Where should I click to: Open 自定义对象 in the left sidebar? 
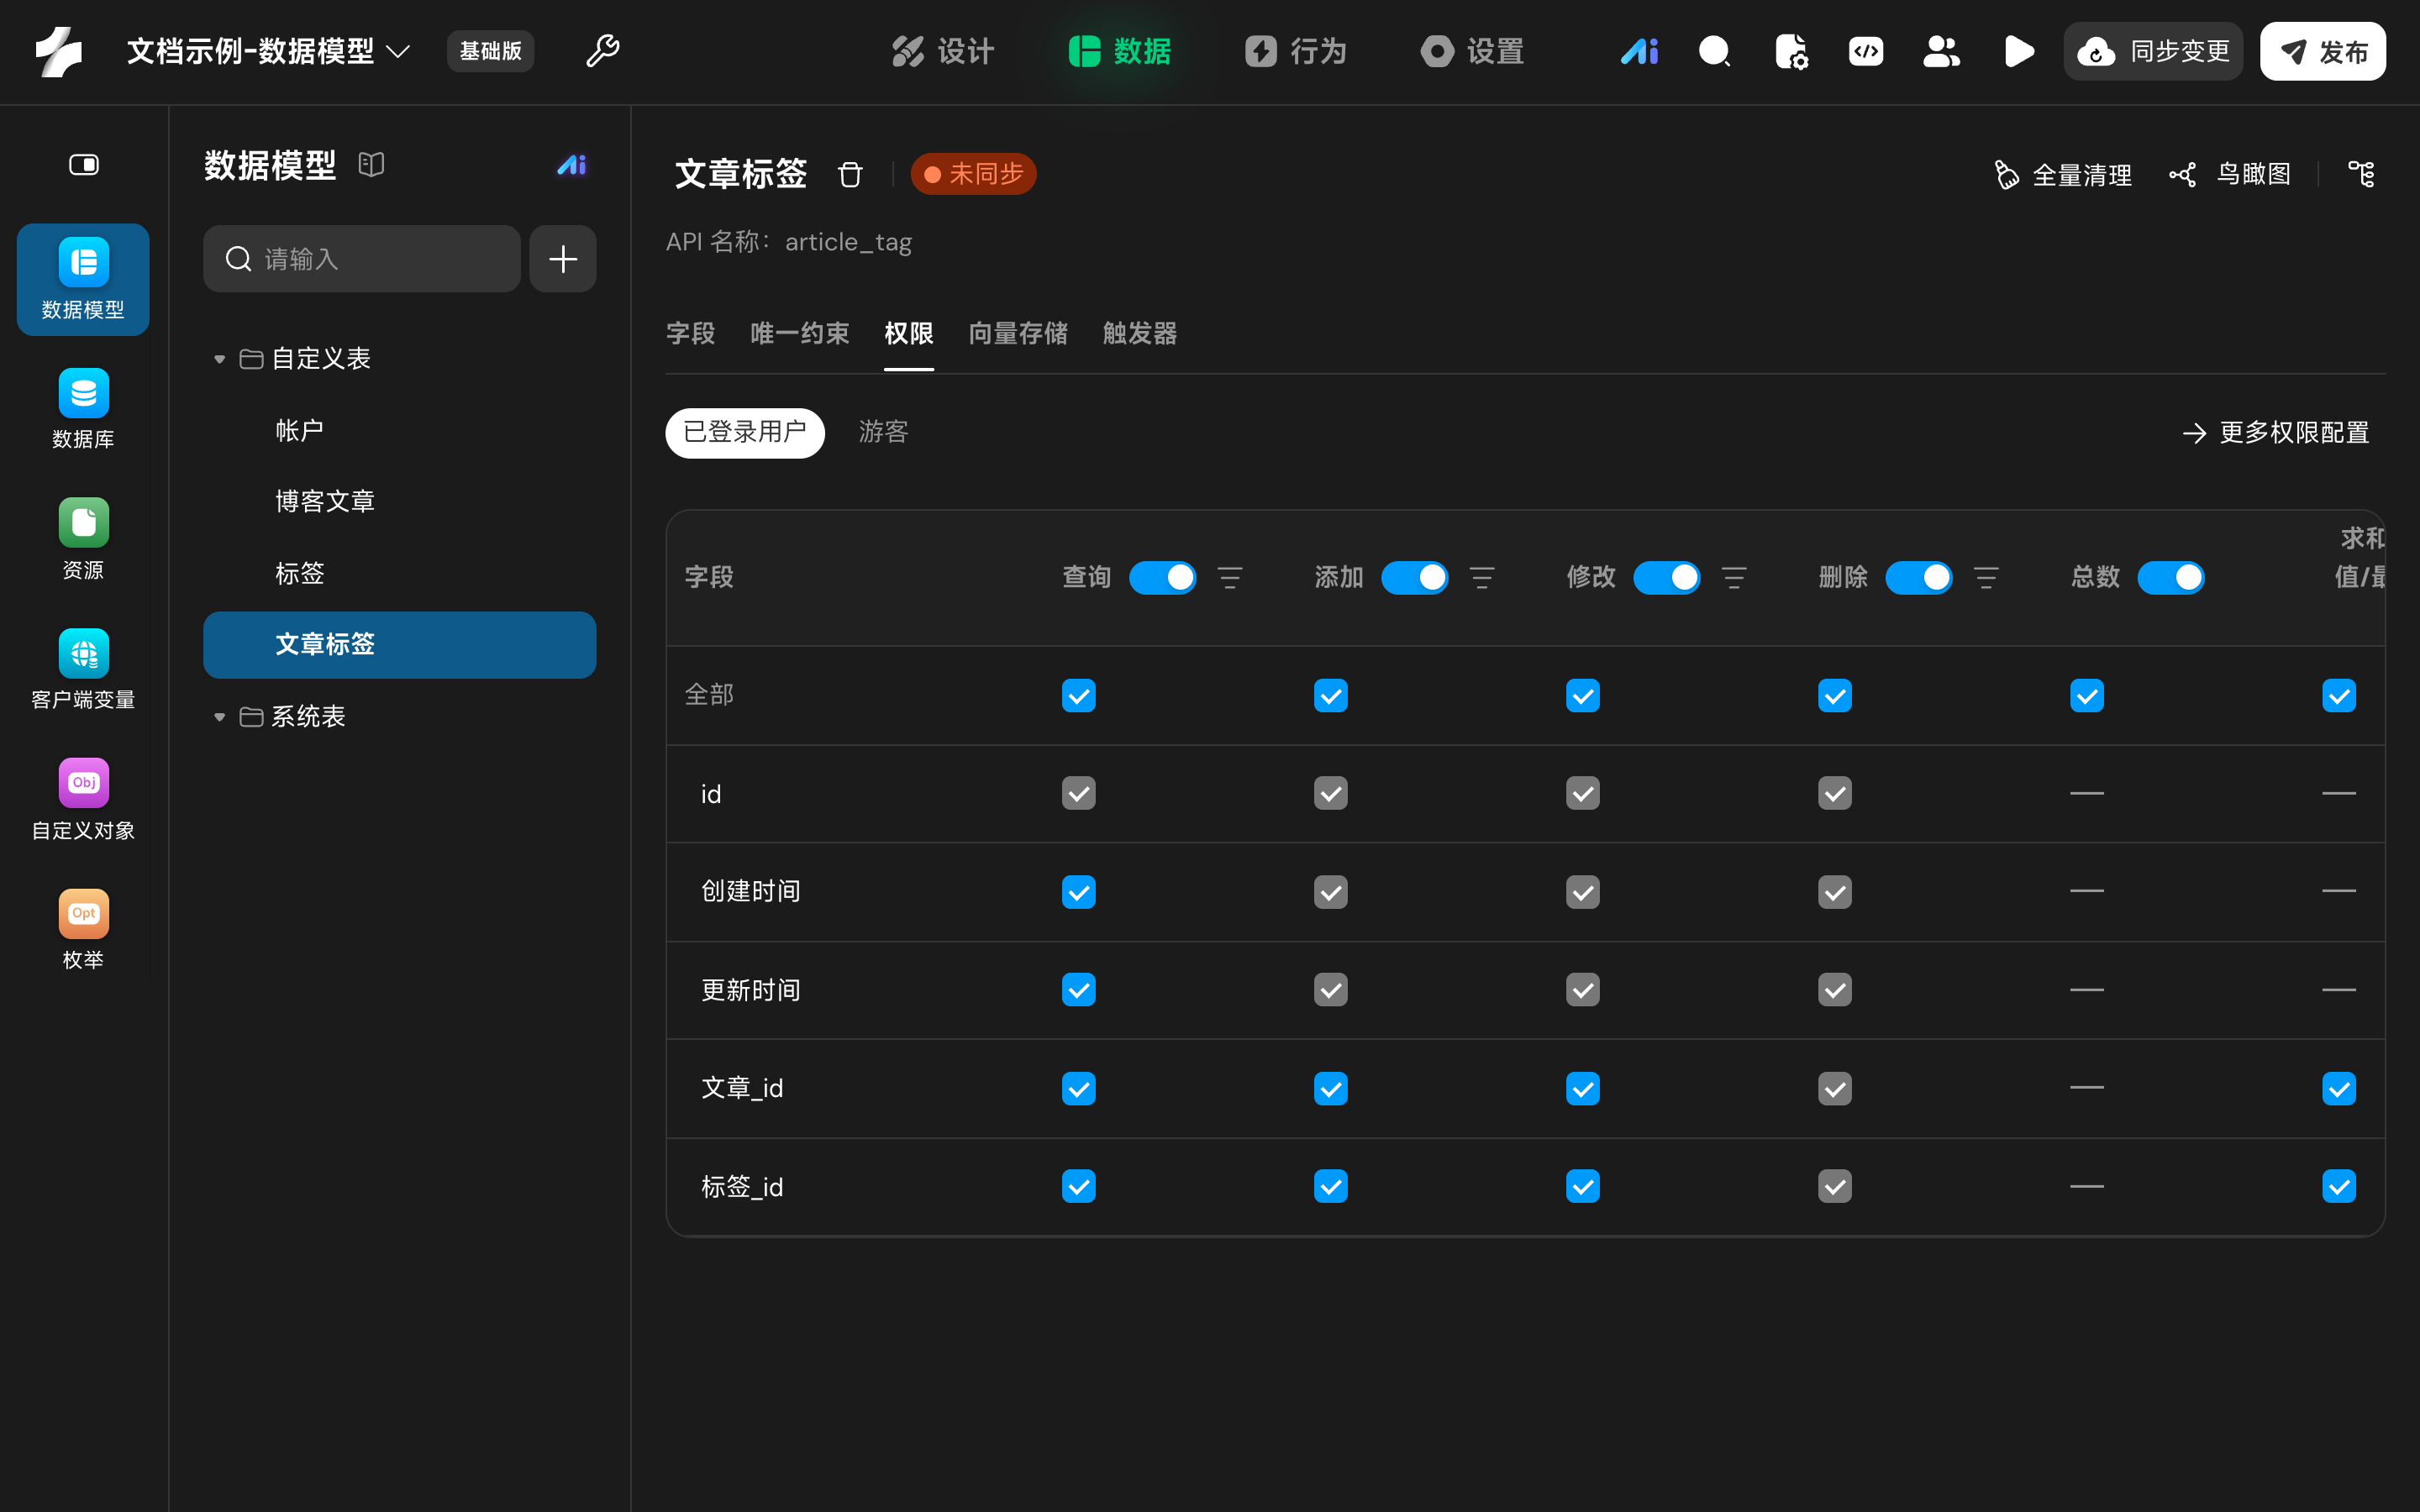(x=83, y=799)
